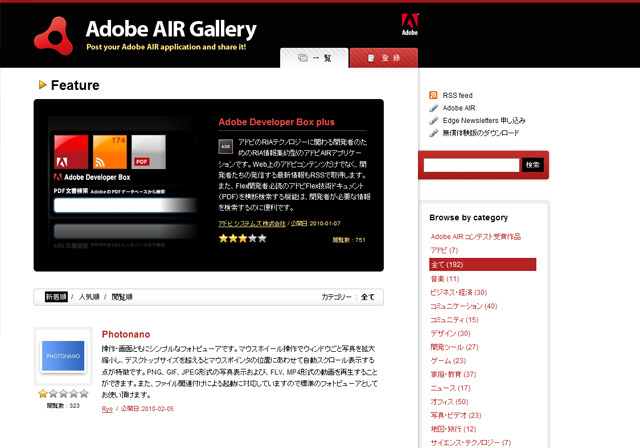Click the orange RSS feed icon
640x448 pixels.
(433, 95)
